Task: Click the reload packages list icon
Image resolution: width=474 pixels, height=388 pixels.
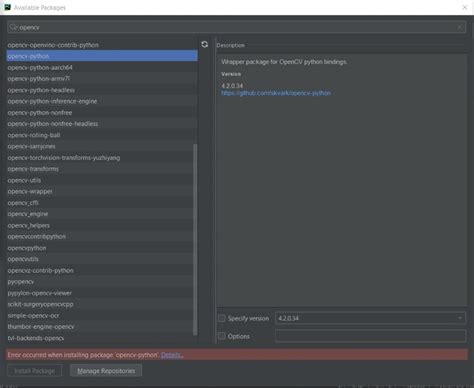Action: pos(205,44)
